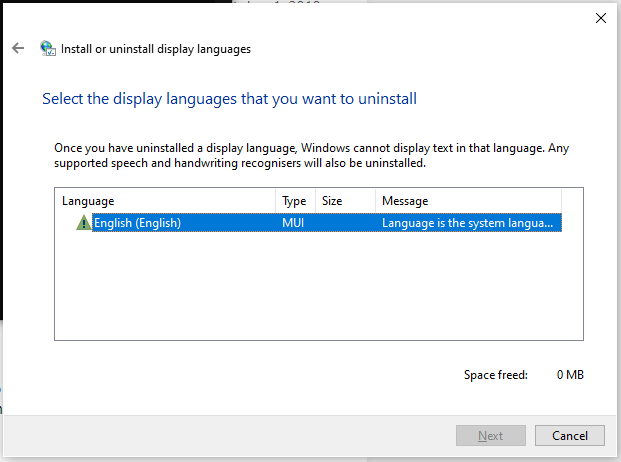The width and height of the screenshot is (621, 462).
Task: Close the dialog with the X button
Action: click(600, 18)
